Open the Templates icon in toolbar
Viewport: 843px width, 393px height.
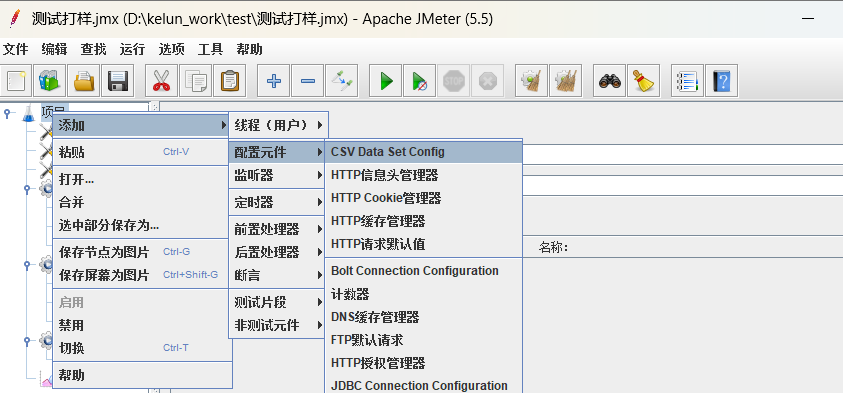(50, 81)
